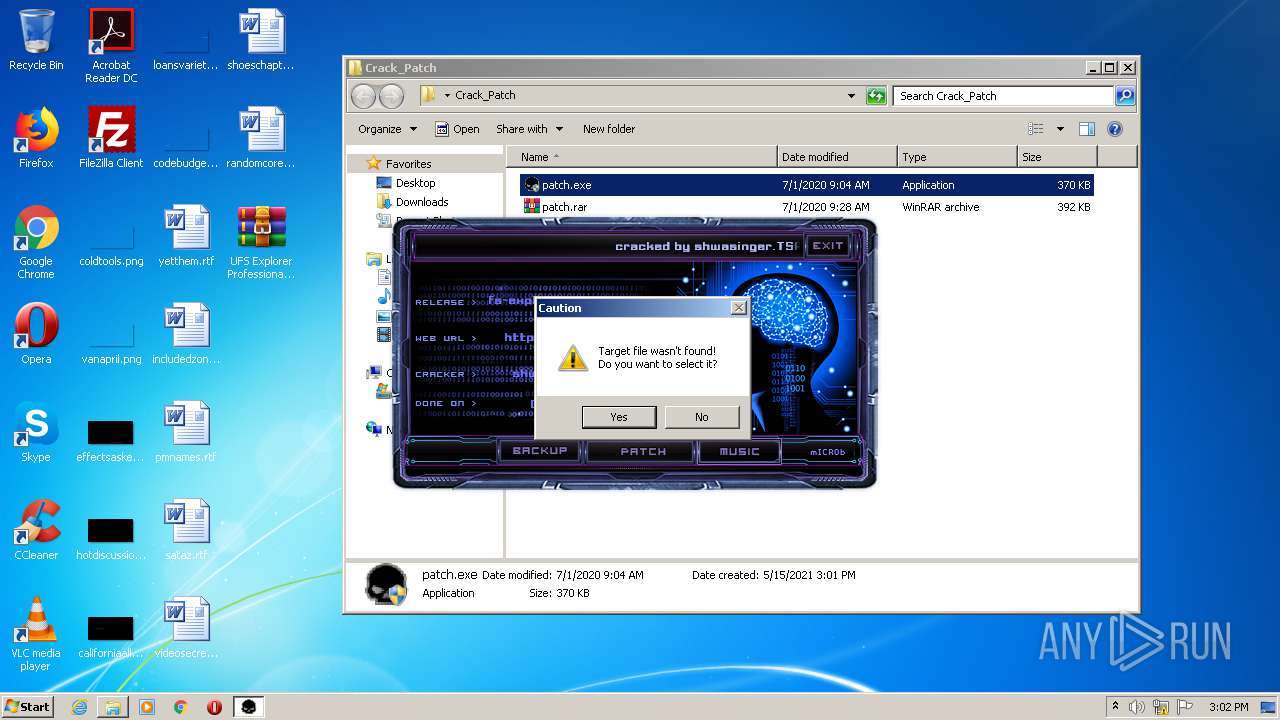Click the Opera icon in taskbar
The height and width of the screenshot is (720, 1280).
point(214,707)
